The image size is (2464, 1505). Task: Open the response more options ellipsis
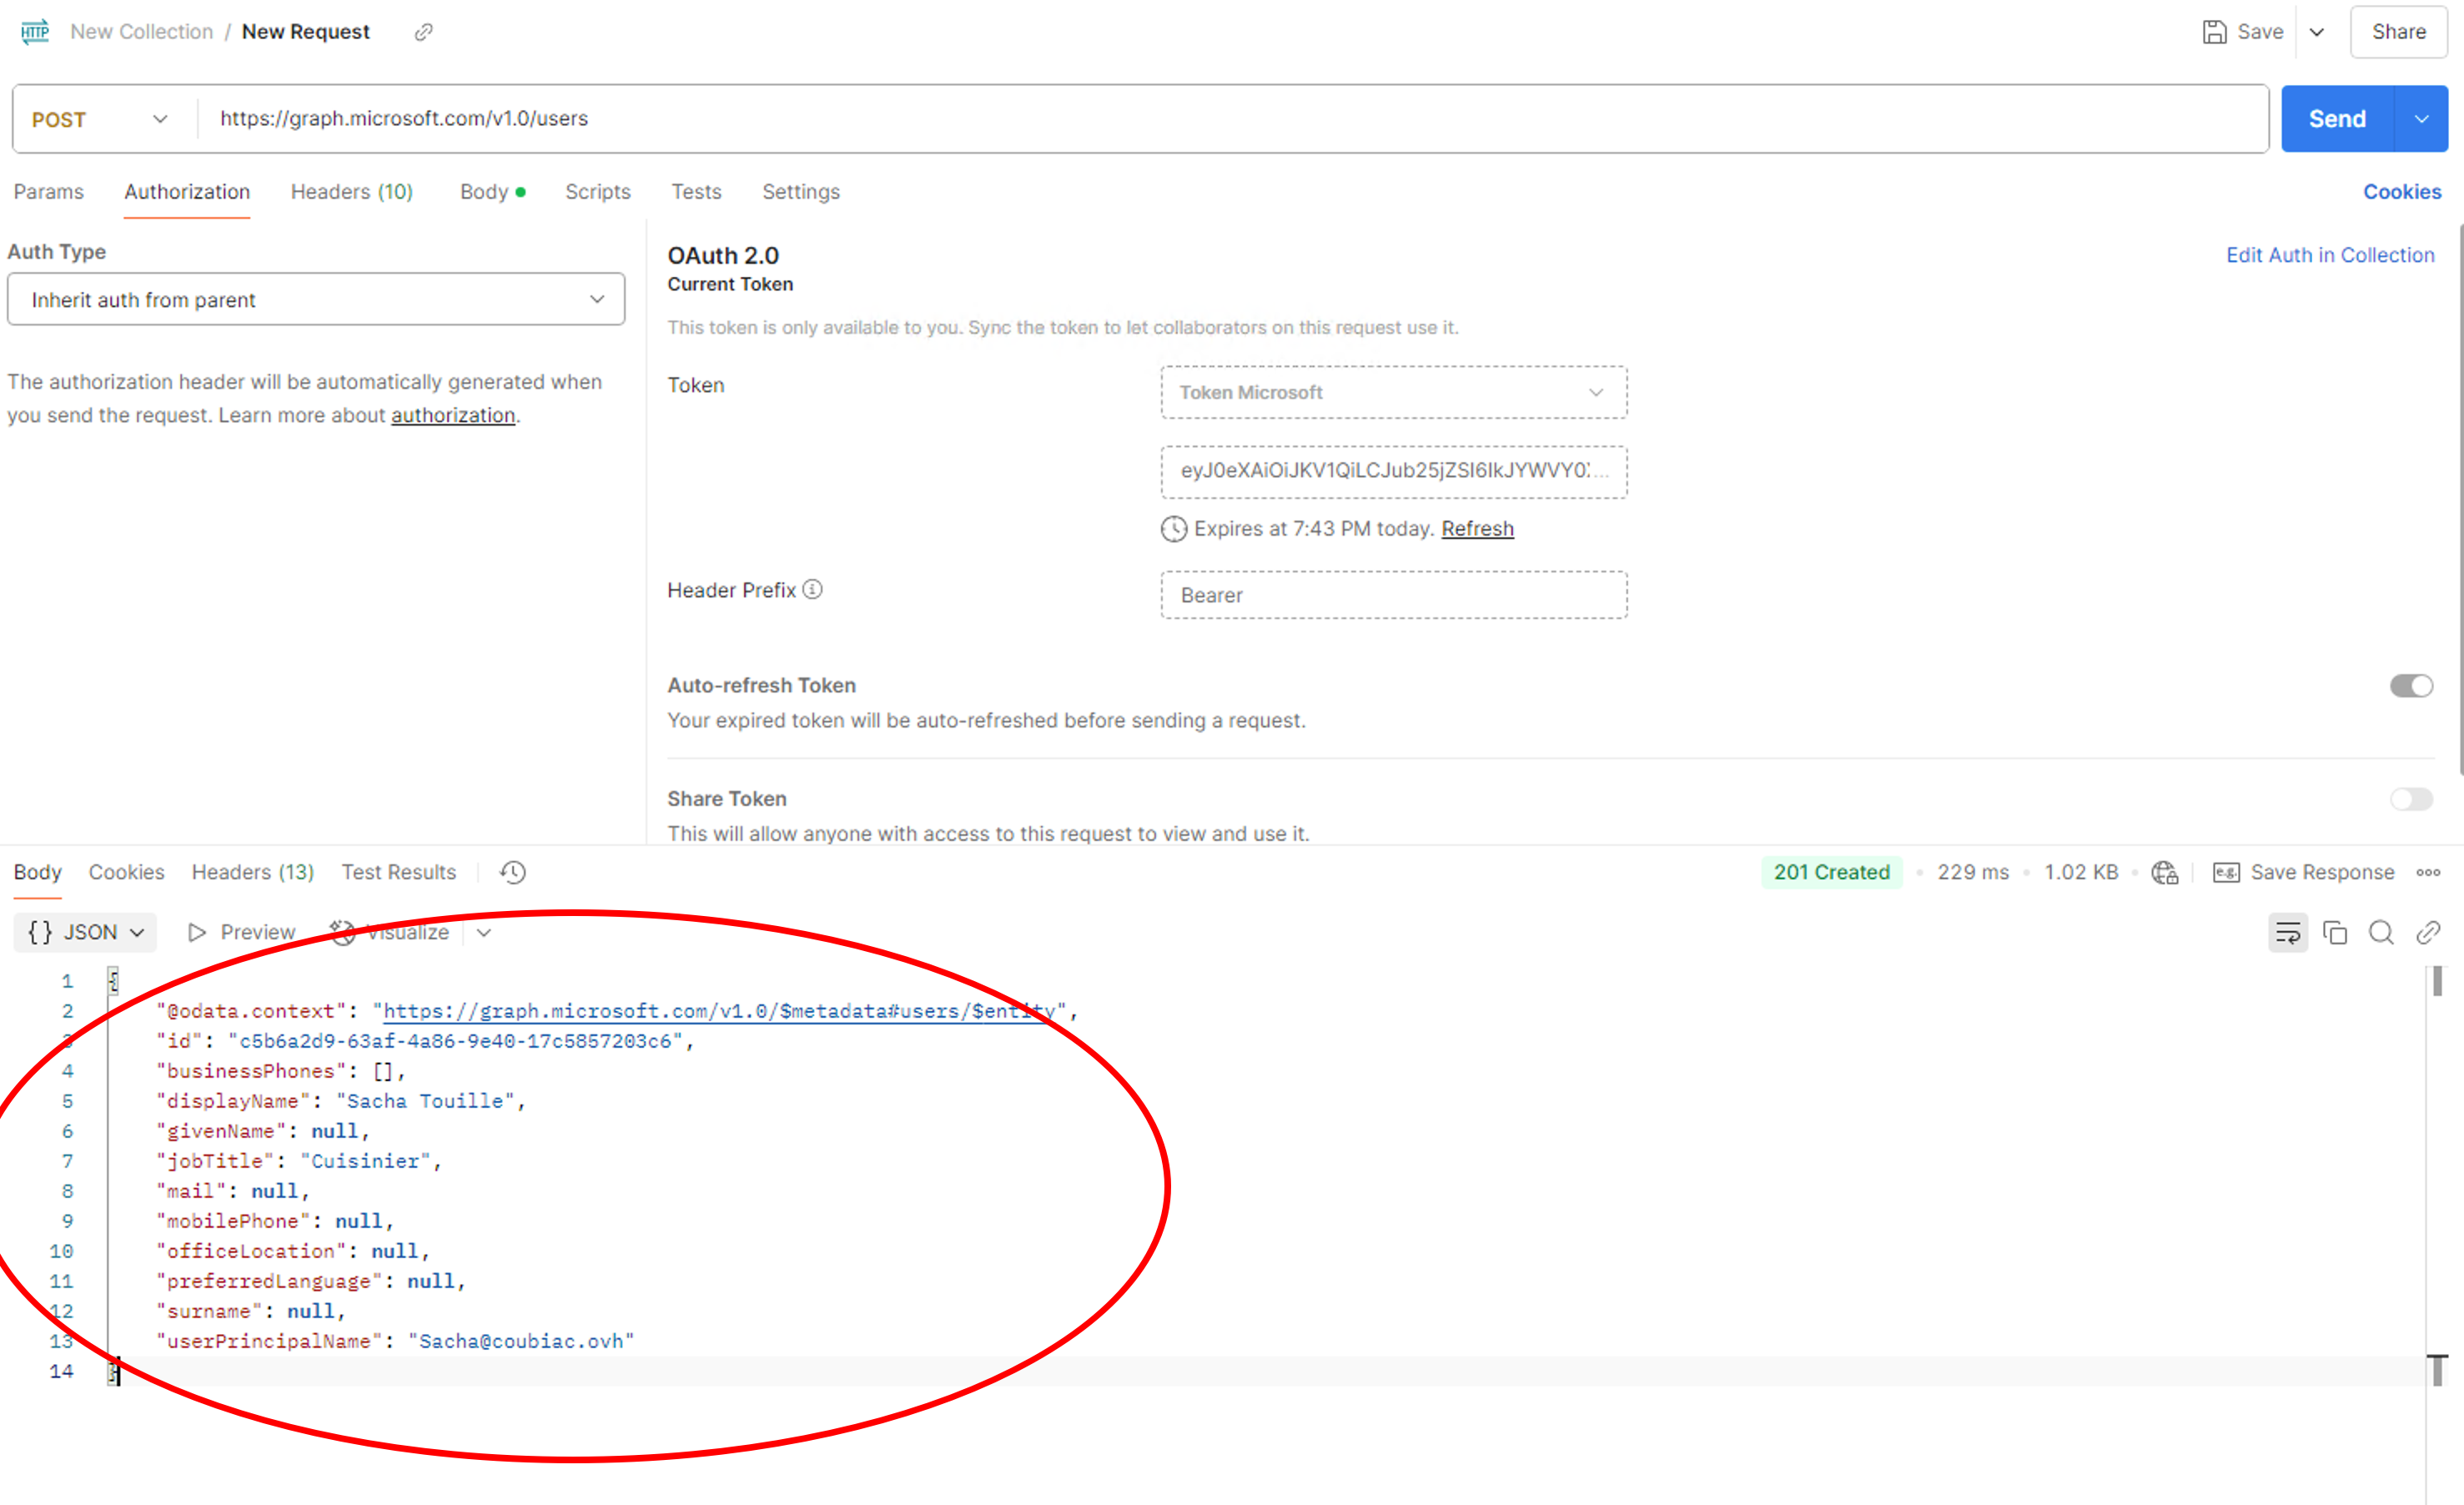point(2428,872)
